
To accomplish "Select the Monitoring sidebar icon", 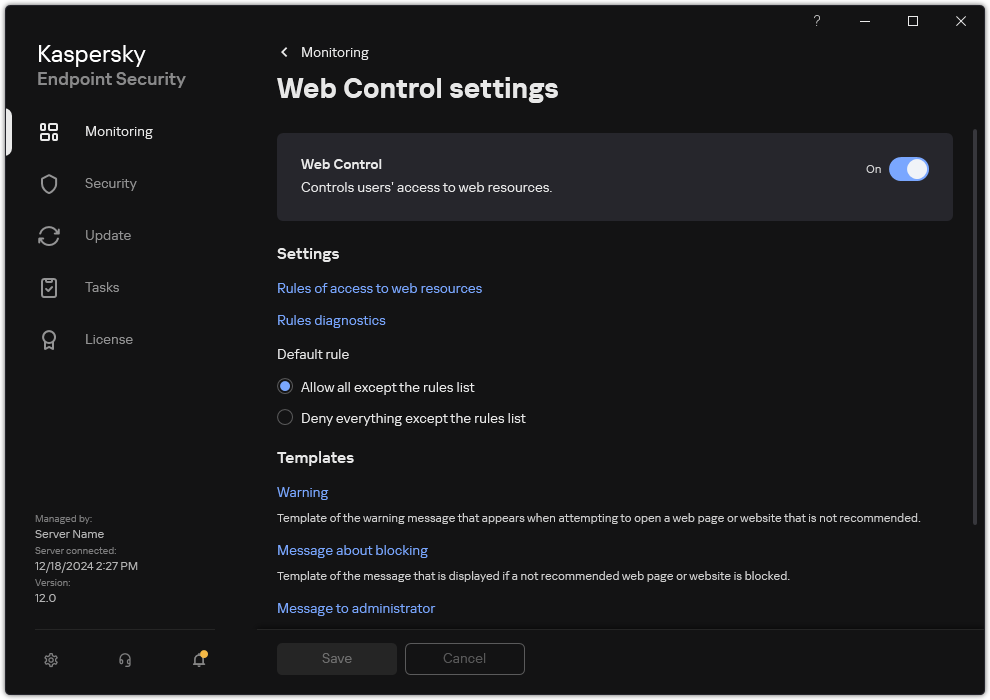I will tap(49, 131).
